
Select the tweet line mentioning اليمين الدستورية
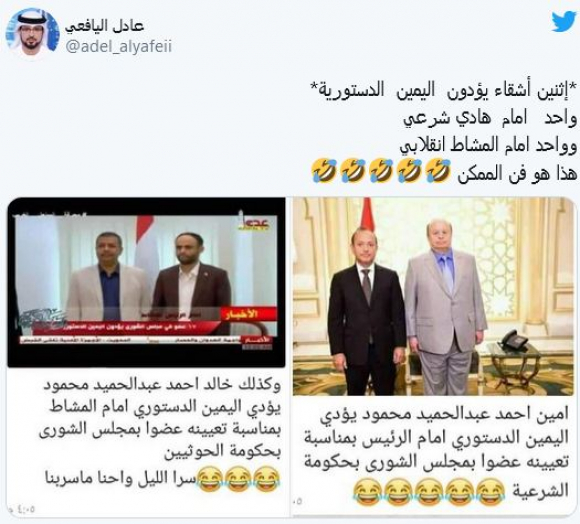tap(443, 91)
